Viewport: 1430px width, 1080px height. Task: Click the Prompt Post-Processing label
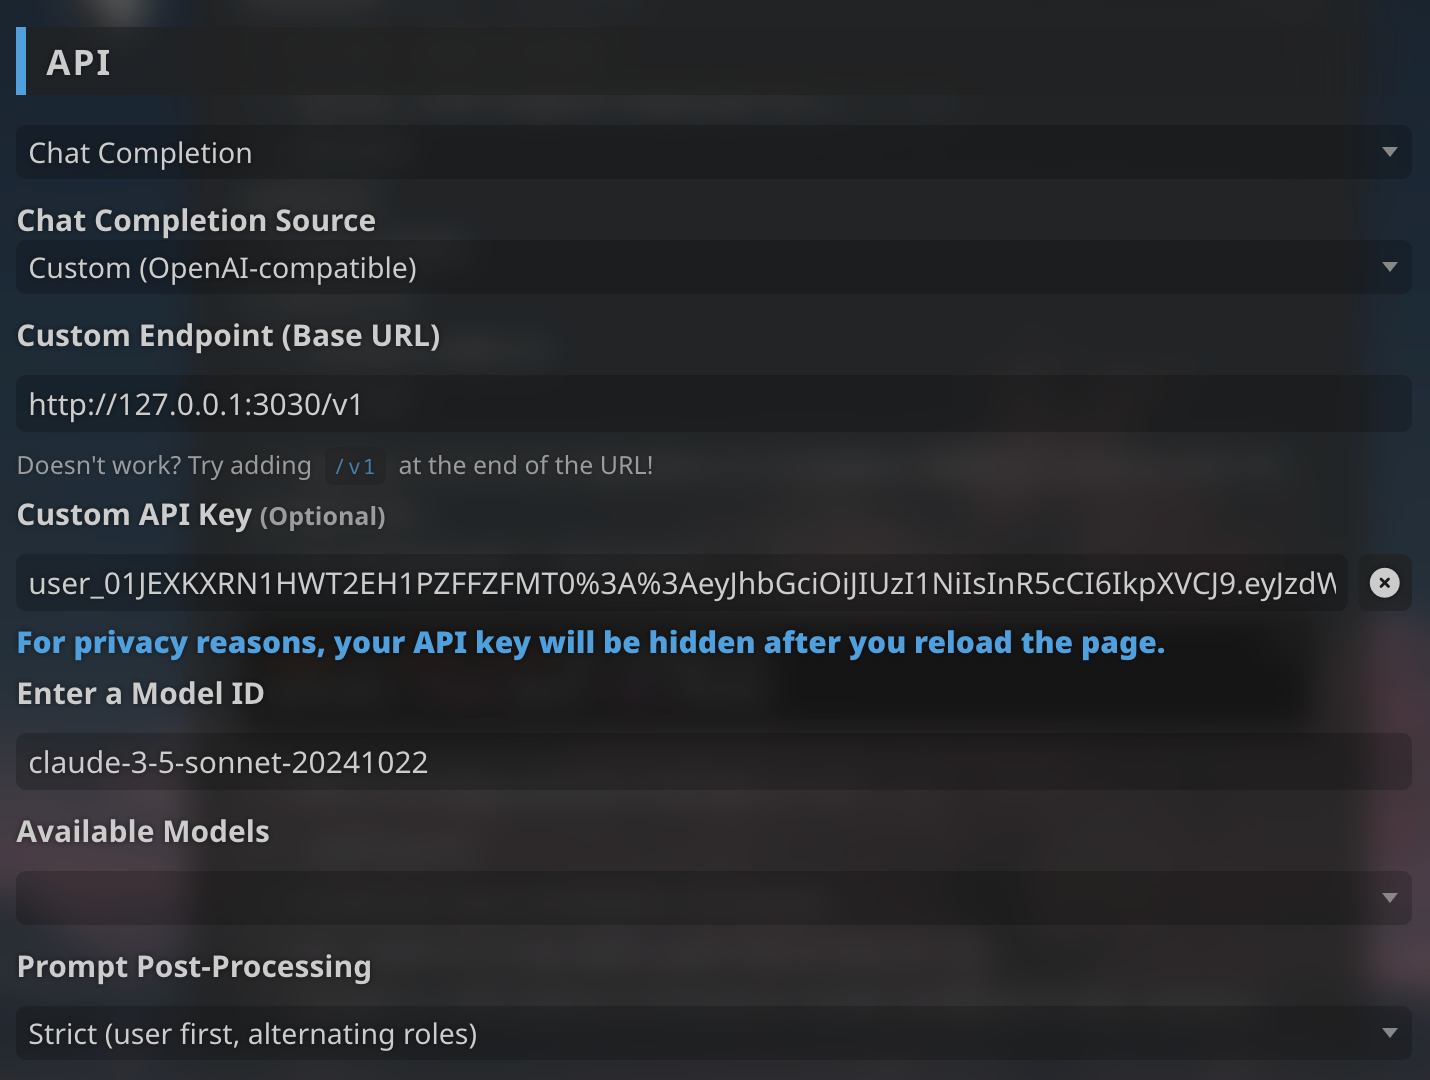point(194,967)
